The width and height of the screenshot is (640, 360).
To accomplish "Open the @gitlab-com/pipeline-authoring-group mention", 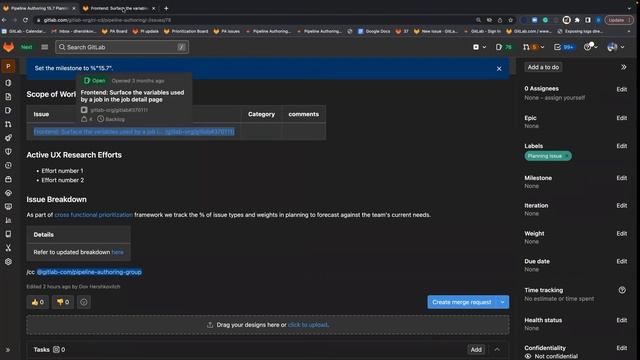I will (89, 272).
